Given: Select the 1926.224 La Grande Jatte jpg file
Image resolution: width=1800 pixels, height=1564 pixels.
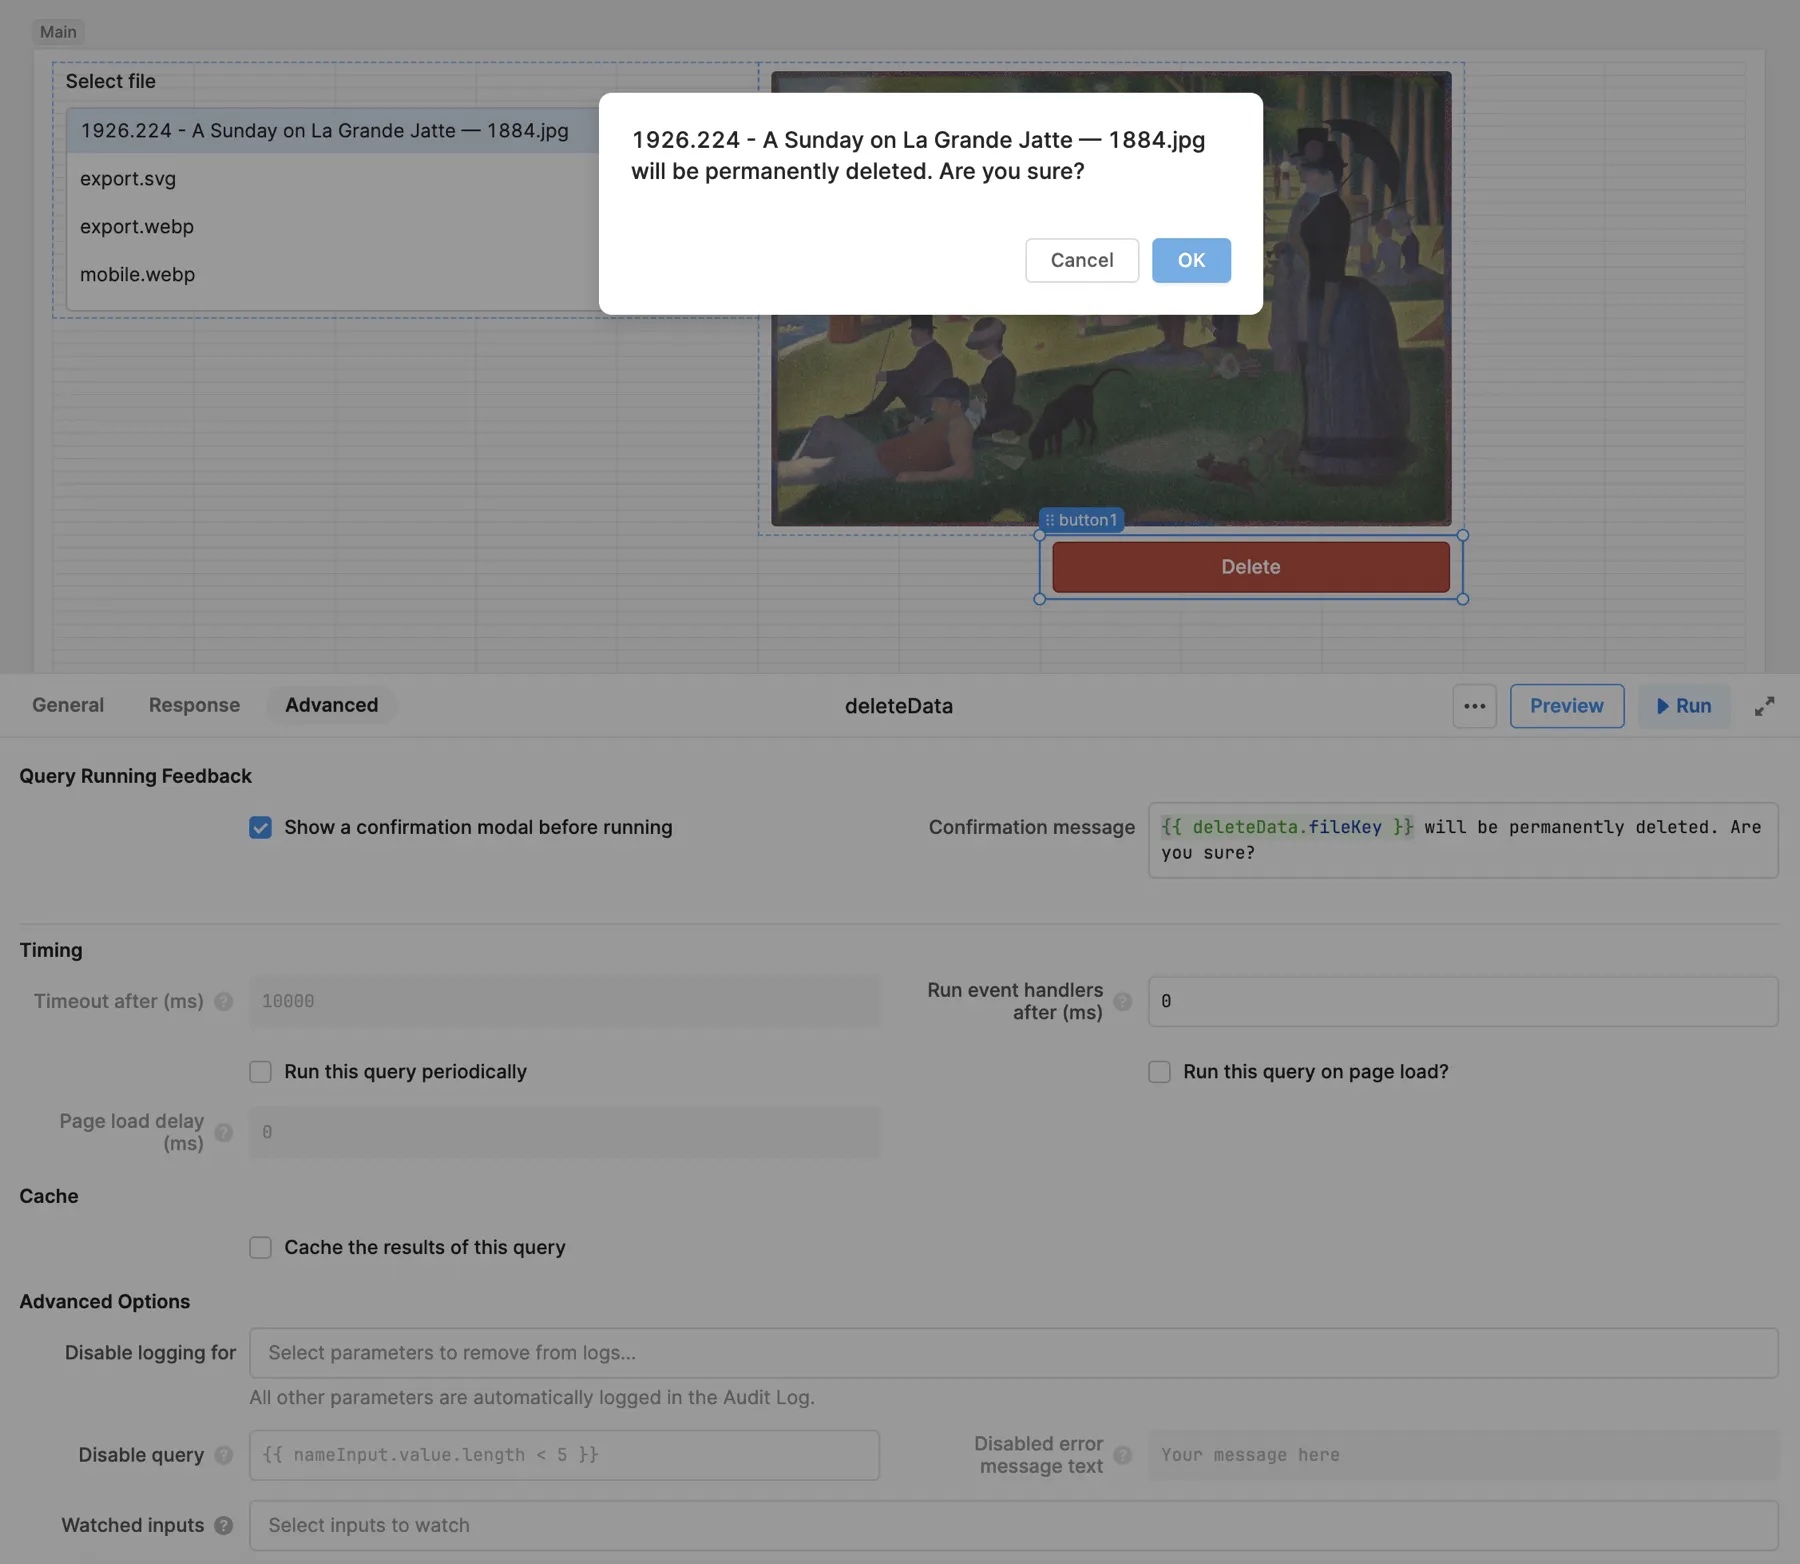Looking at the screenshot, I should 333,131.
